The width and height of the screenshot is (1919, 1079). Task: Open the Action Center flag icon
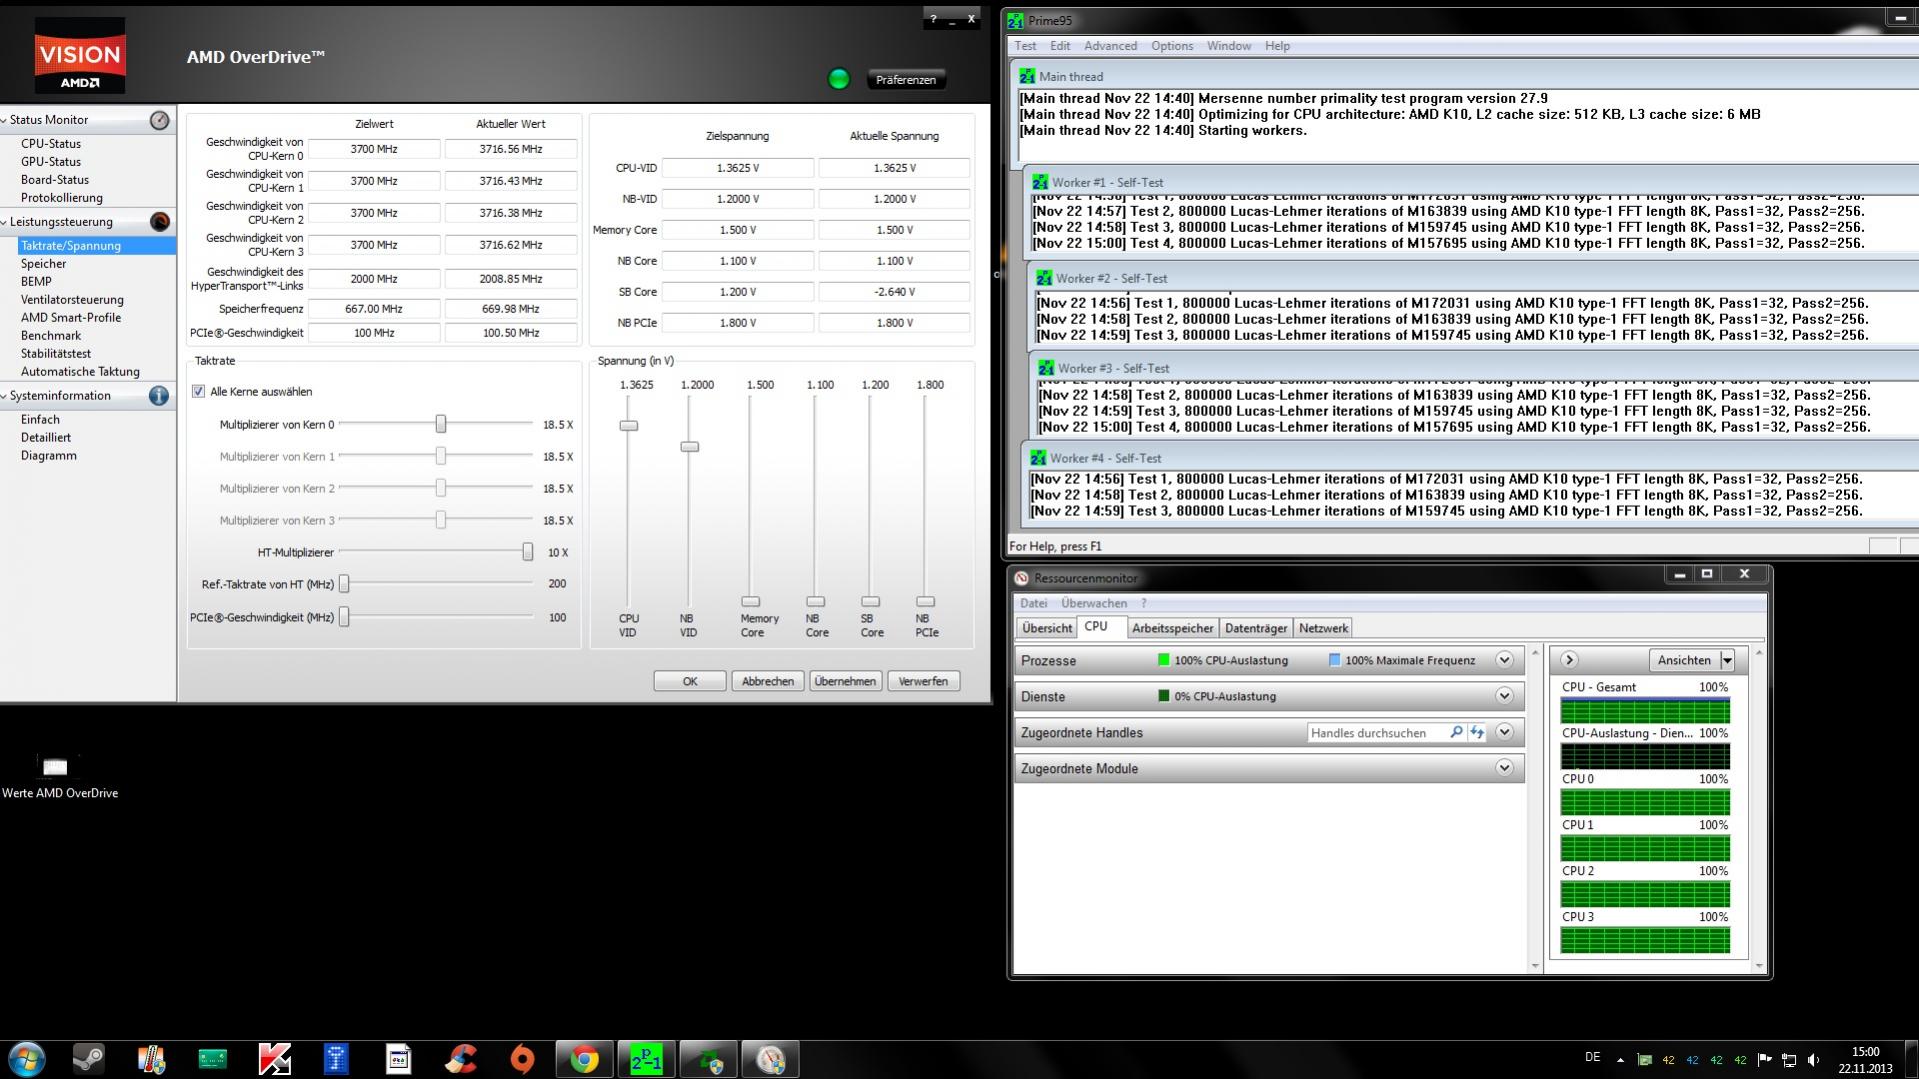[x=1765, y=1060]
